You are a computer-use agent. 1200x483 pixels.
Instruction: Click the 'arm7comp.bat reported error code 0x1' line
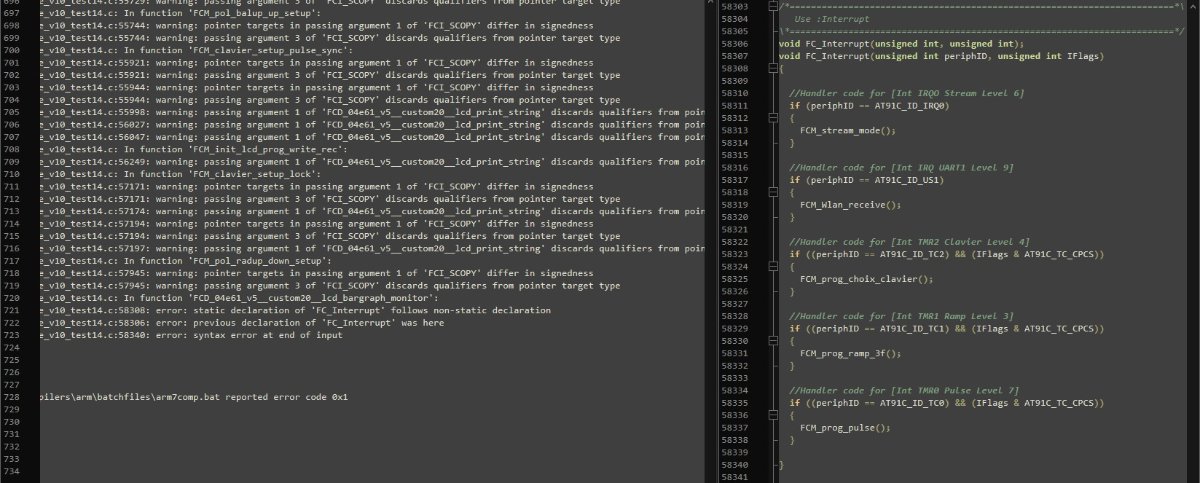tap(194, 397)
